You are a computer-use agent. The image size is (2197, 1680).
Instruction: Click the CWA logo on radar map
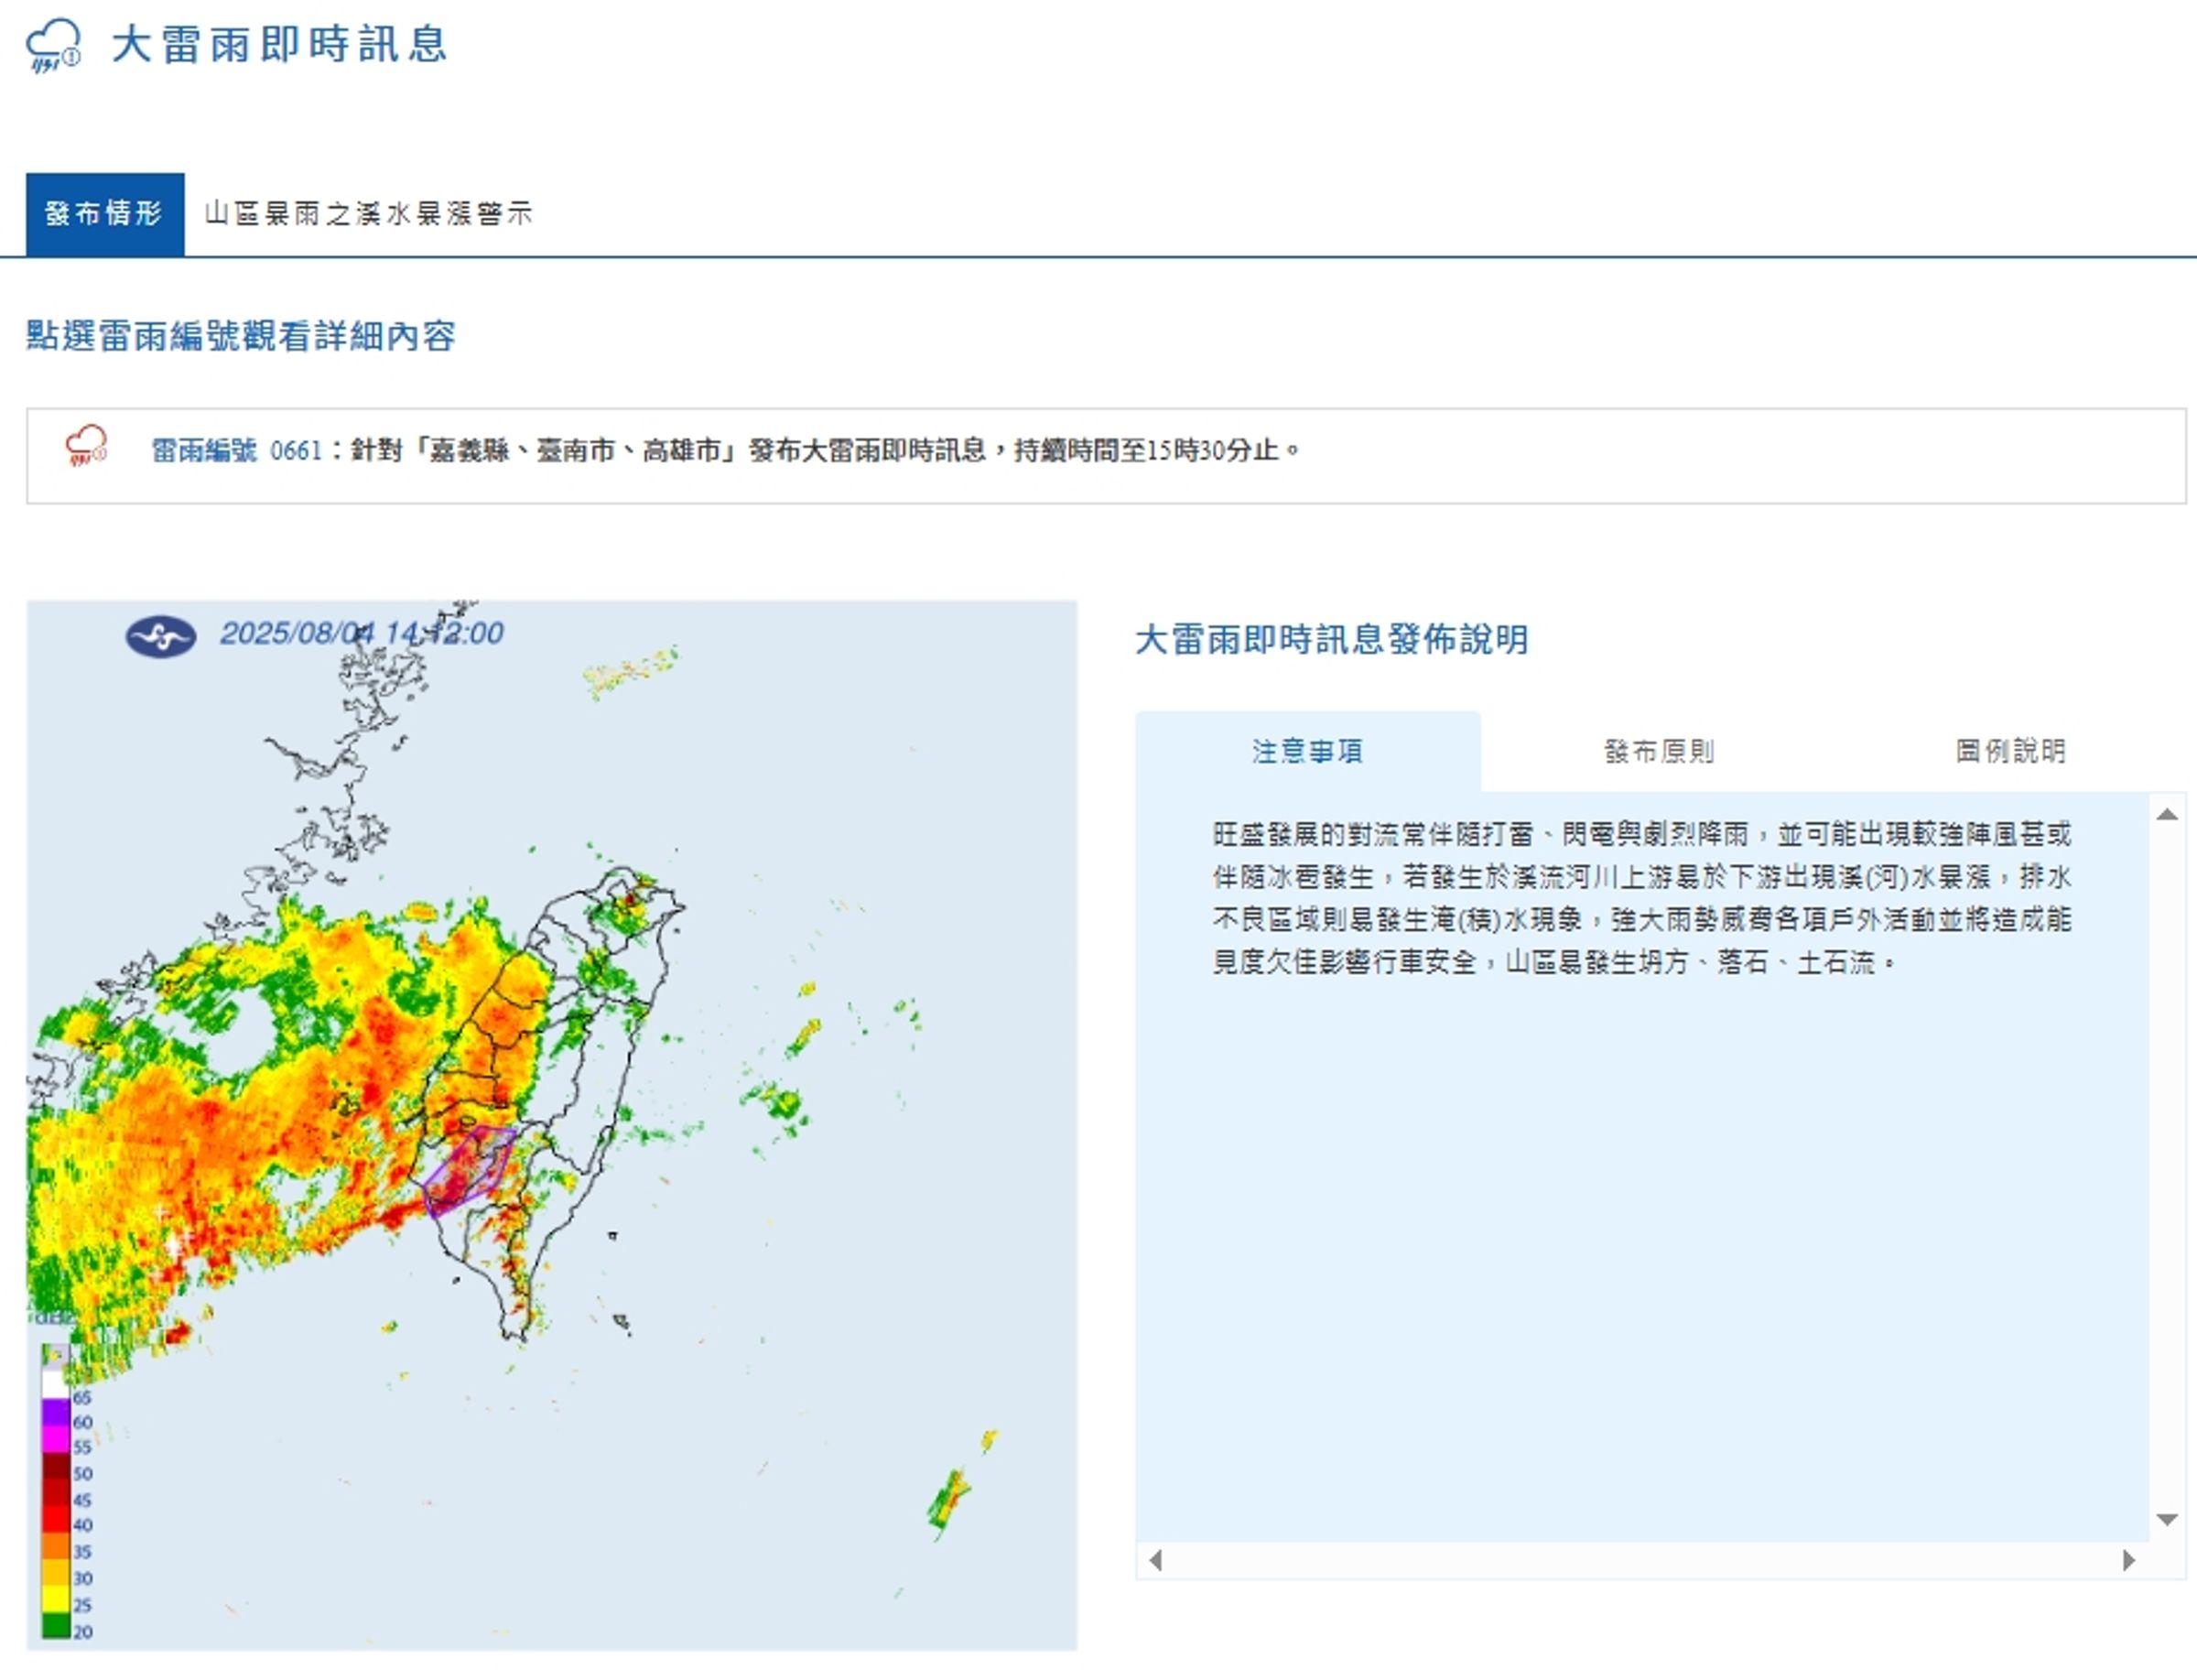click(x=160, y=636)
